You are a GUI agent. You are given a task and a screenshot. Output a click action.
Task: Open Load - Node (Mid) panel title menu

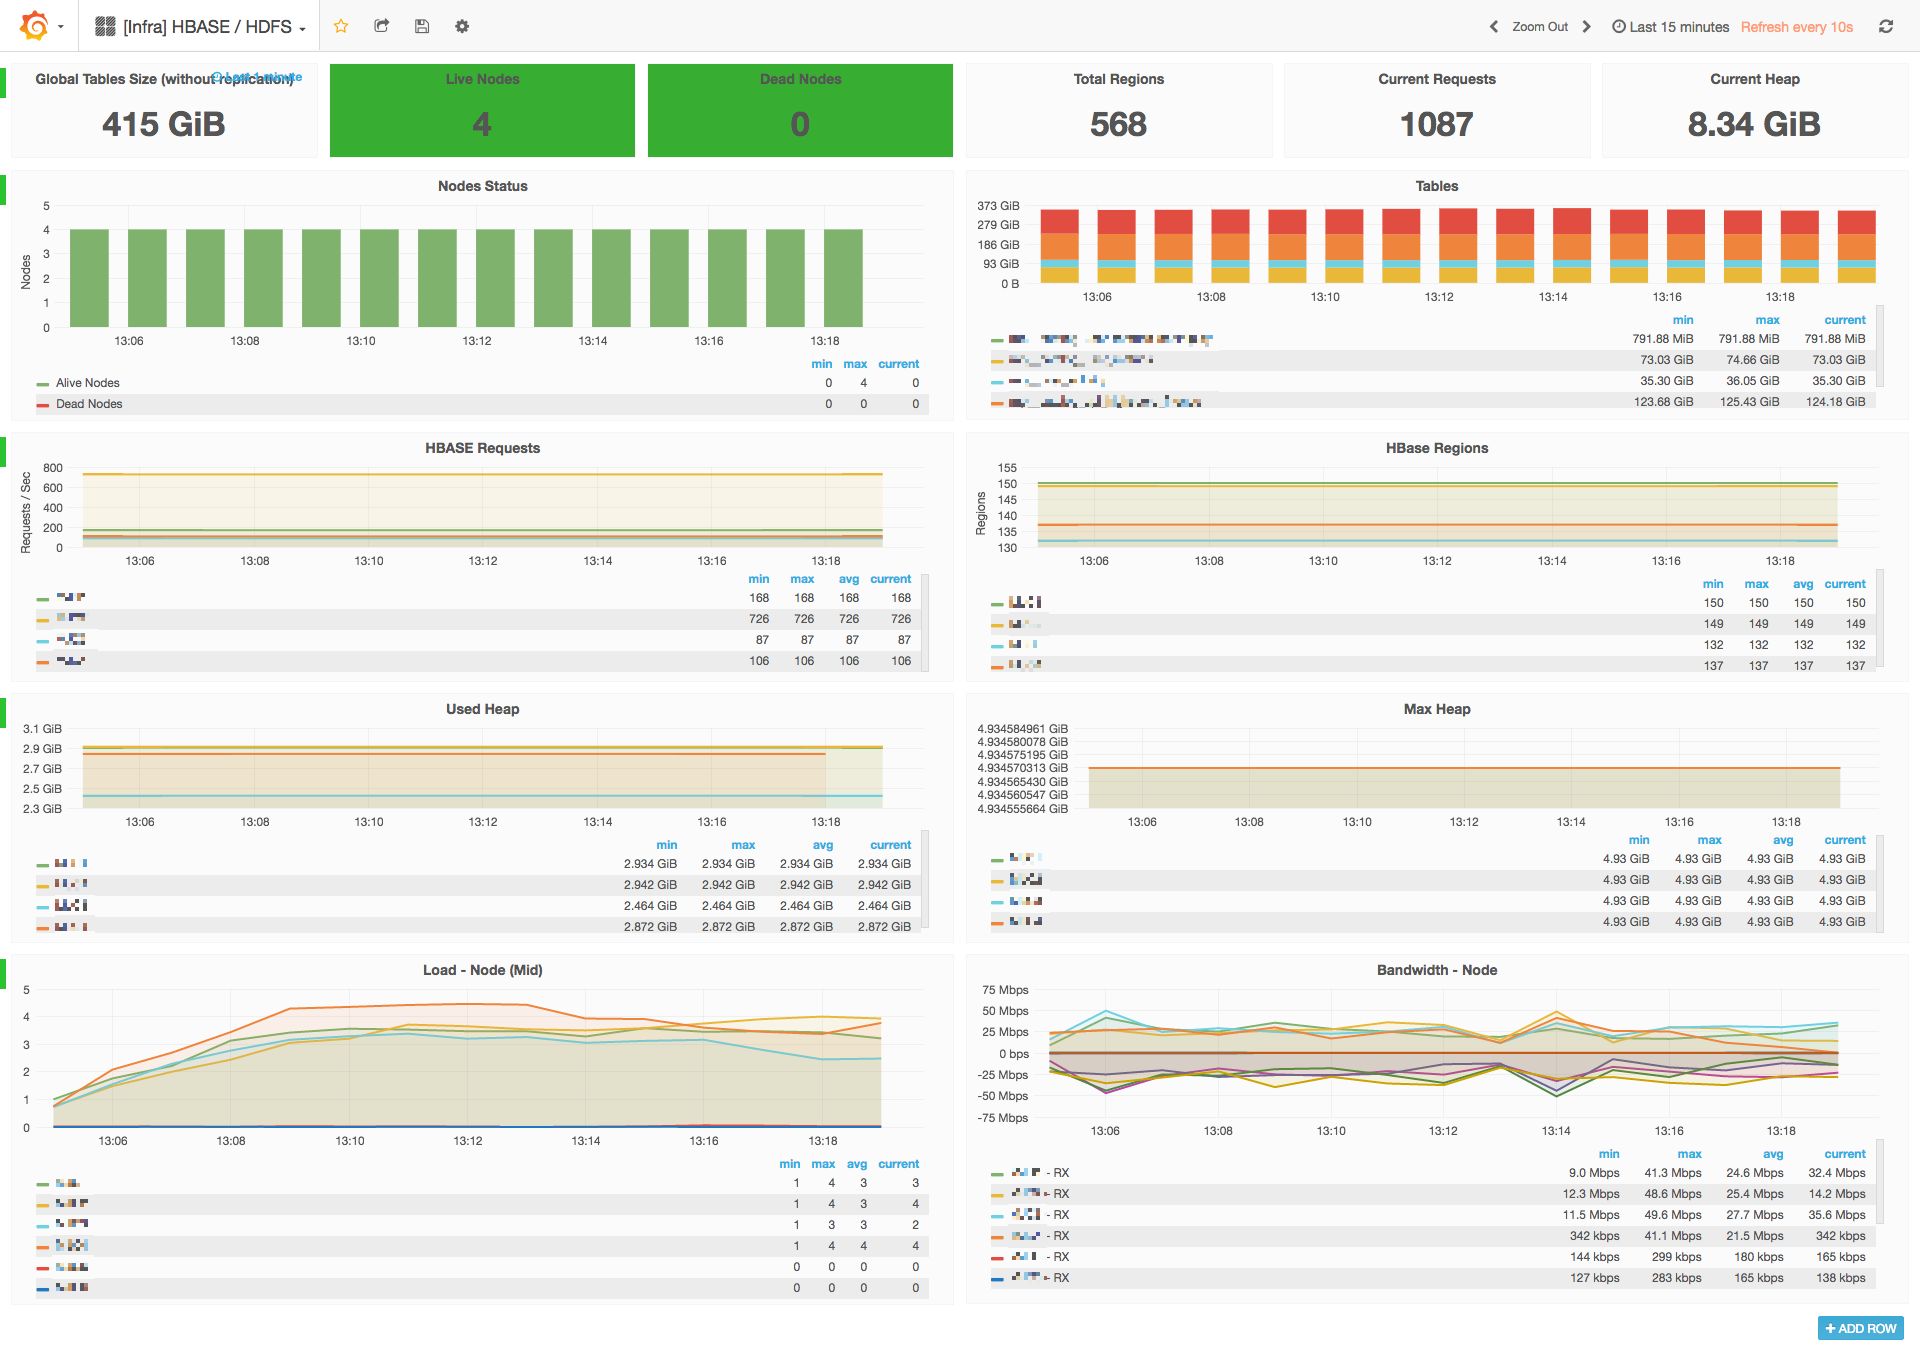(x=482, y=970)
